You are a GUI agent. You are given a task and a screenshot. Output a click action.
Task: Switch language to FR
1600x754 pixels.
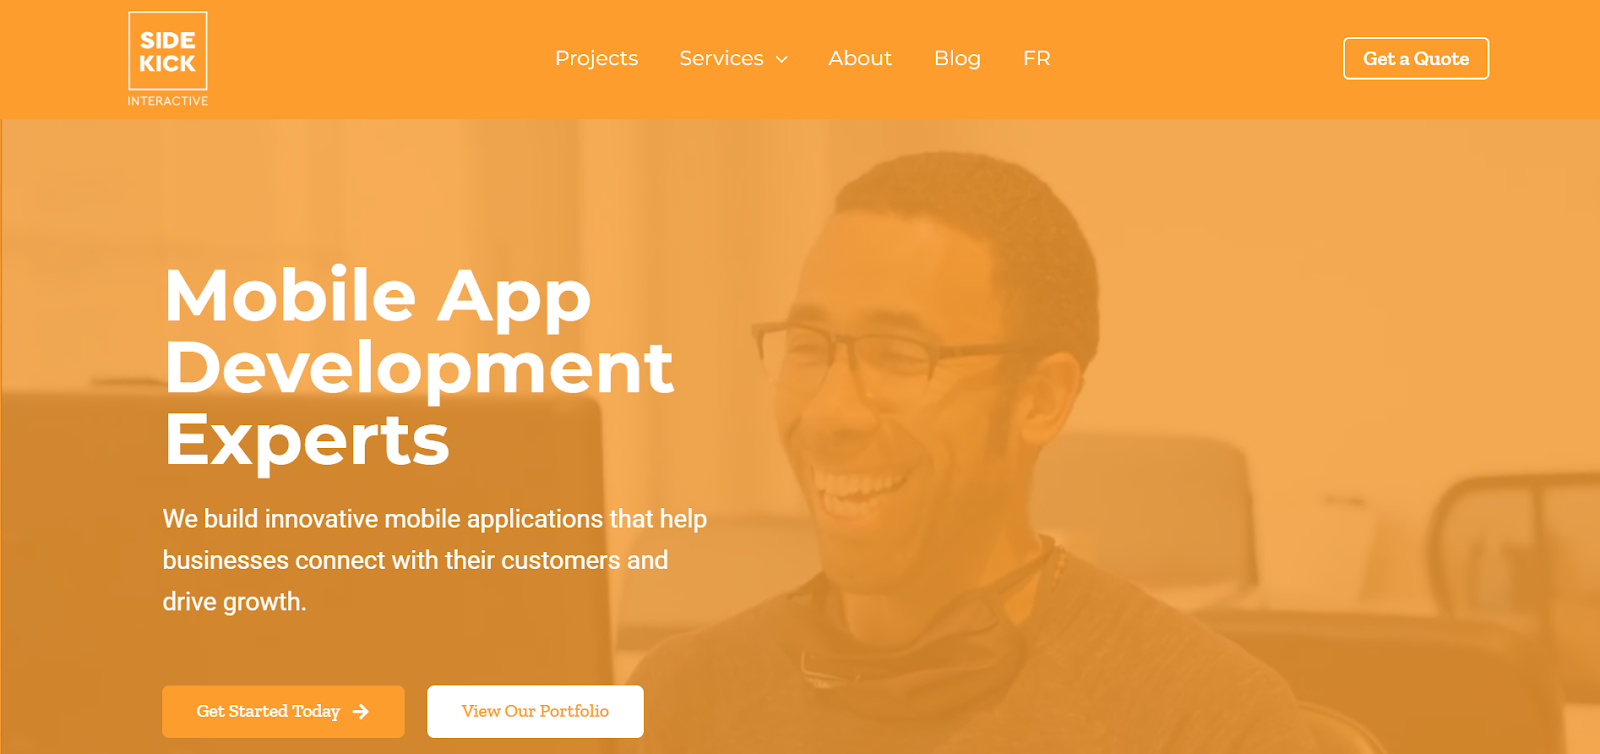(x=1037, y=58)
